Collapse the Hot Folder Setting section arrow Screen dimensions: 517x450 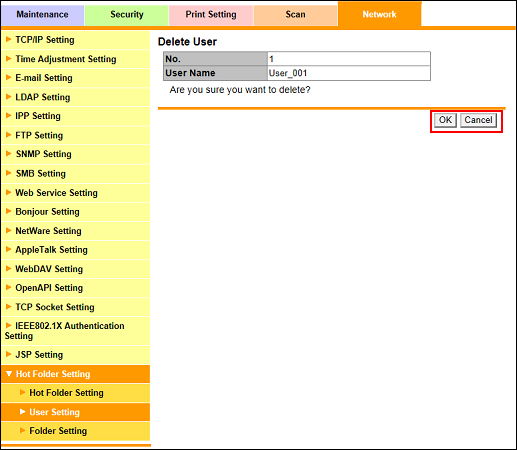pyautogui.click(x=9, y=374)
